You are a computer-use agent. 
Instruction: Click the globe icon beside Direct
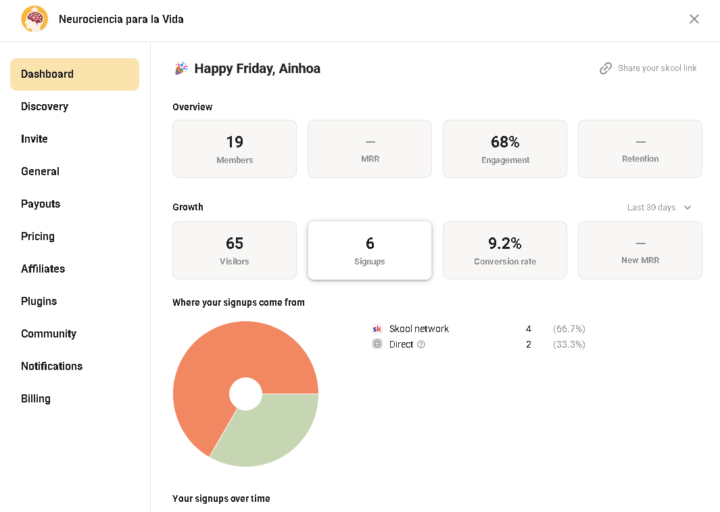377,344
